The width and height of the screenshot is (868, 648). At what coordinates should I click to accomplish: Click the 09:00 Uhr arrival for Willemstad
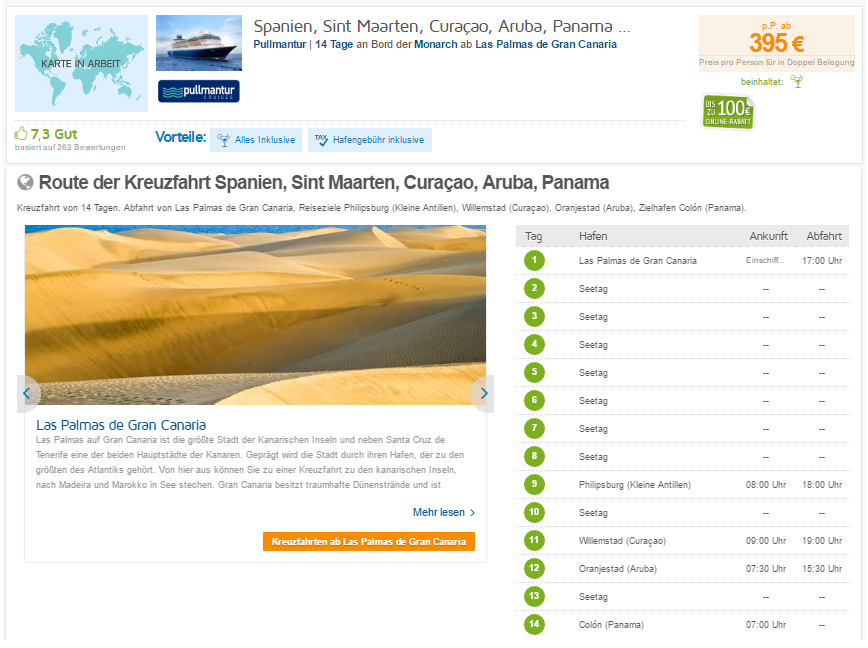[766, 541]
